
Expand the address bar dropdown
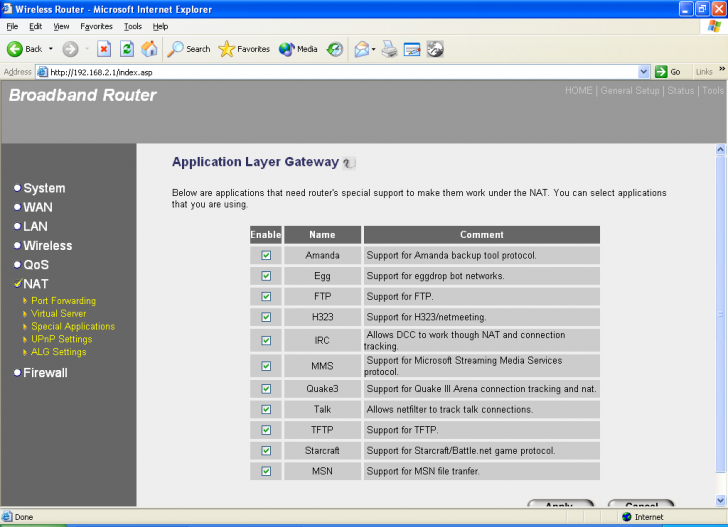644,72
